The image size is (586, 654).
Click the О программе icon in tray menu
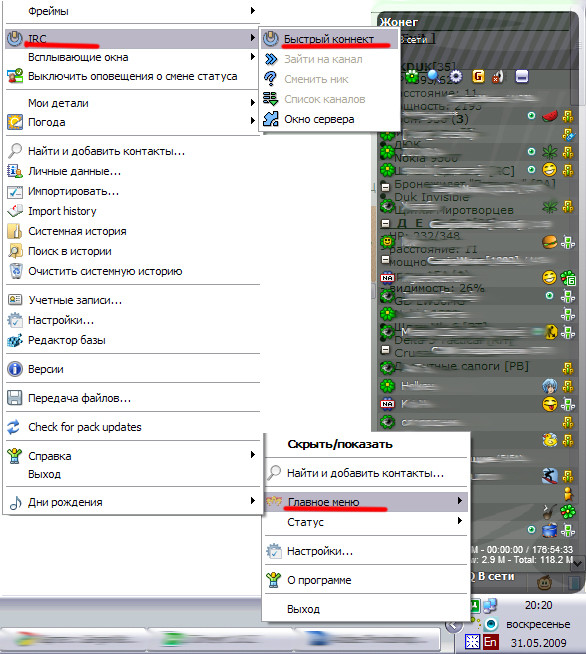274,579
